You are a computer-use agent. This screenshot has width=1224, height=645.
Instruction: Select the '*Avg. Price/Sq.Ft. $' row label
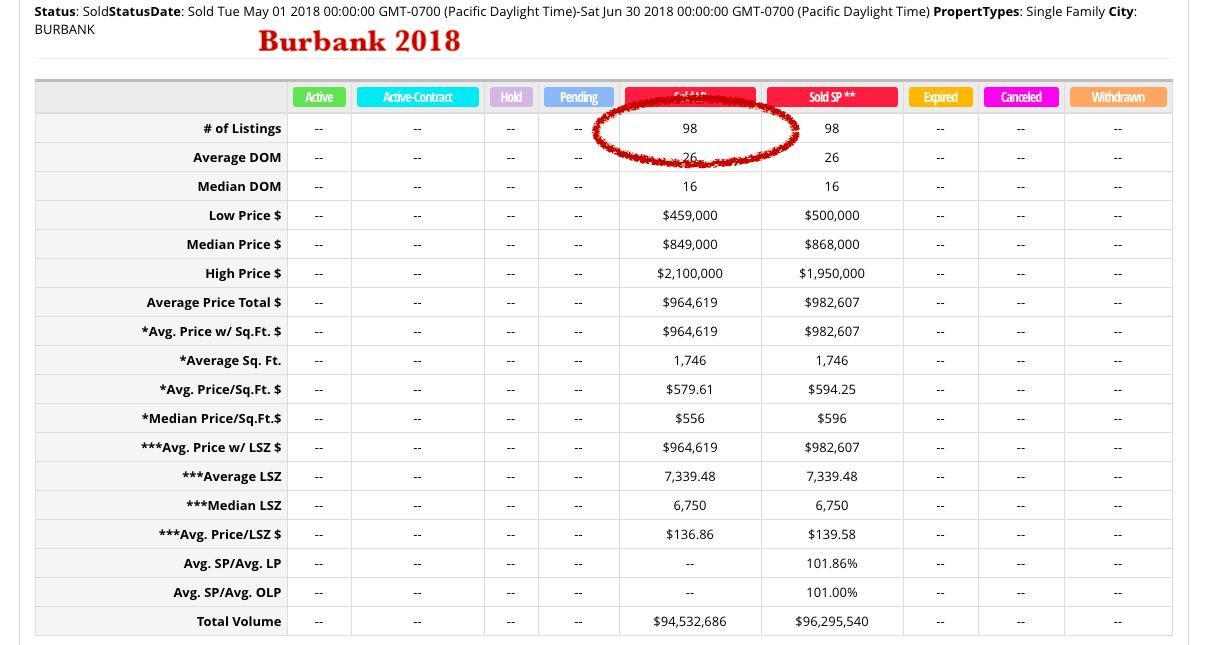(x=220, y=389)
